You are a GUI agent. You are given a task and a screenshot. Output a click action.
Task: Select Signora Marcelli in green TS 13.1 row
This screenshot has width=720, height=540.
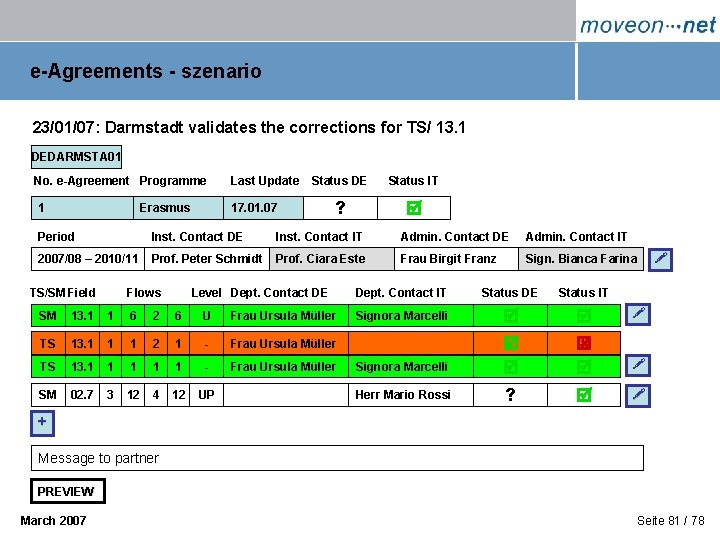pos(411,366)
